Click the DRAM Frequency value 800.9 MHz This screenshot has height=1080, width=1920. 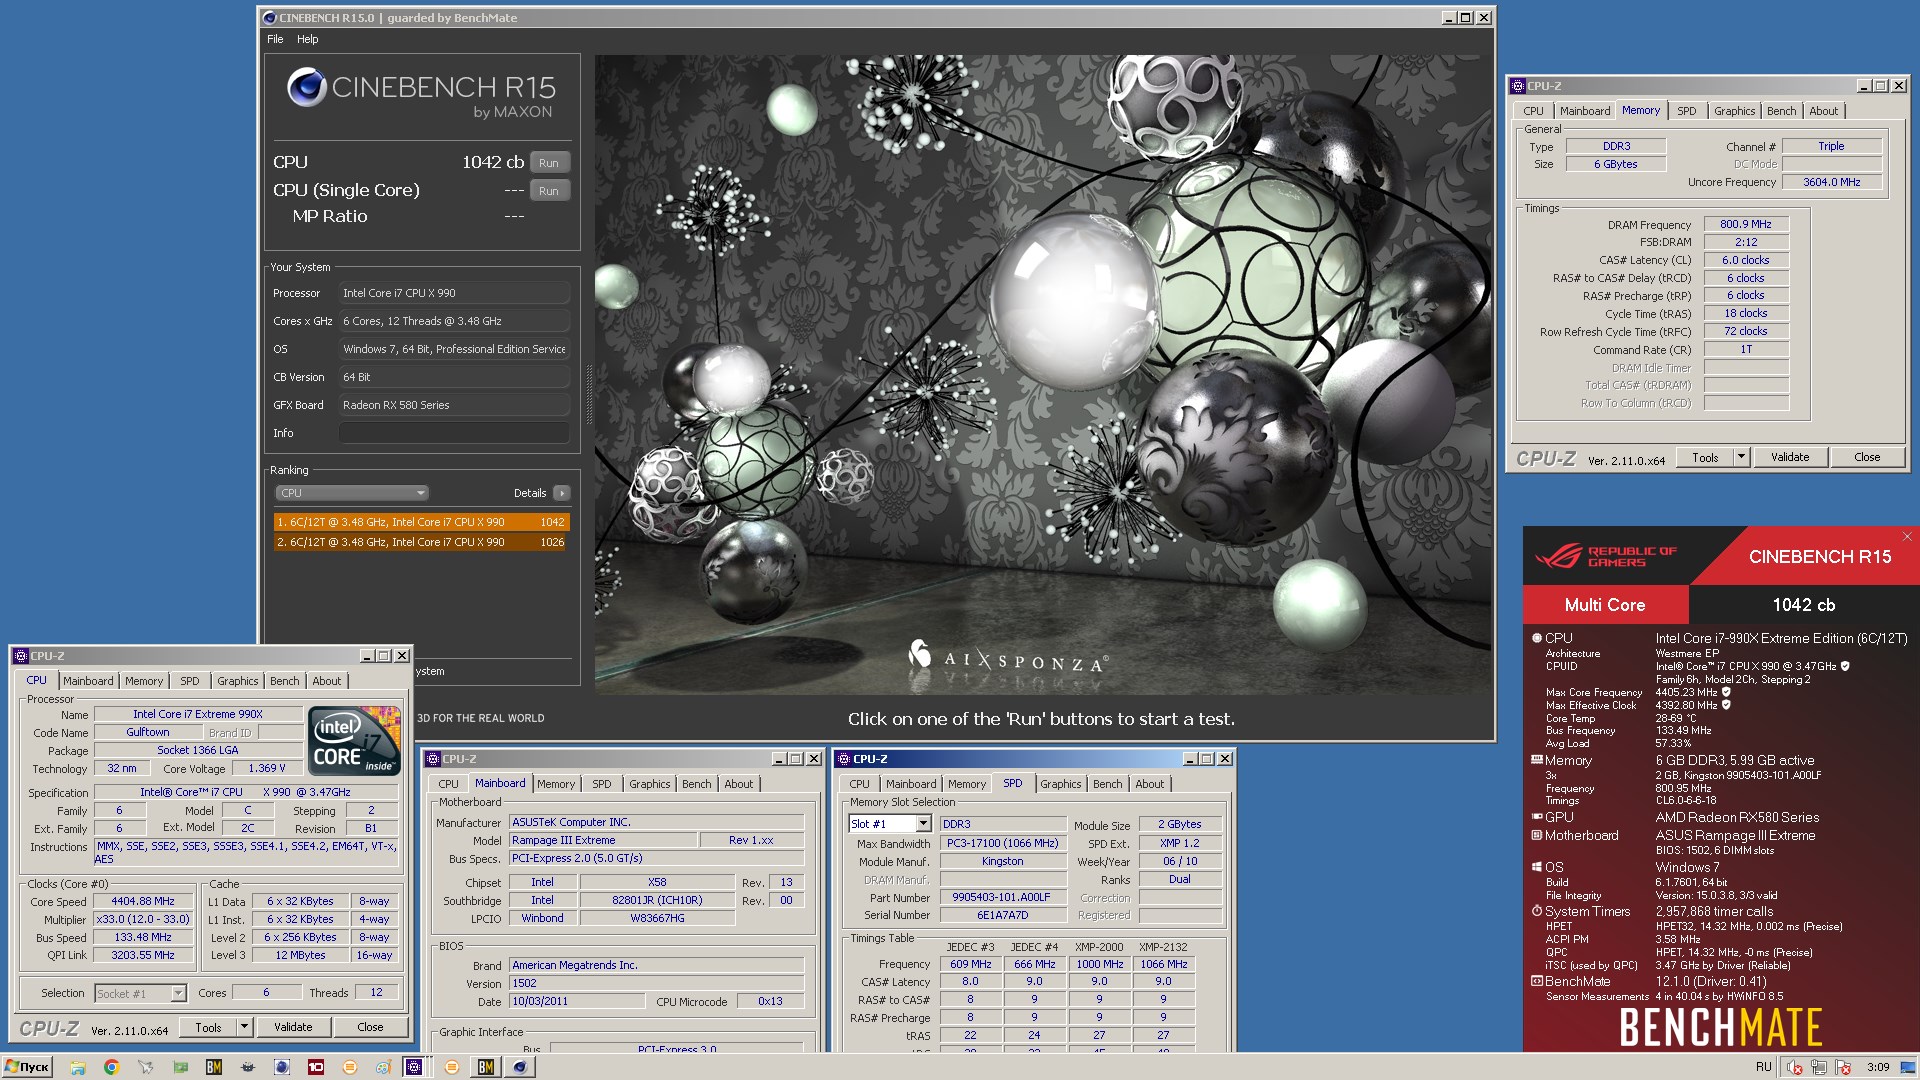coord(1746,224)
